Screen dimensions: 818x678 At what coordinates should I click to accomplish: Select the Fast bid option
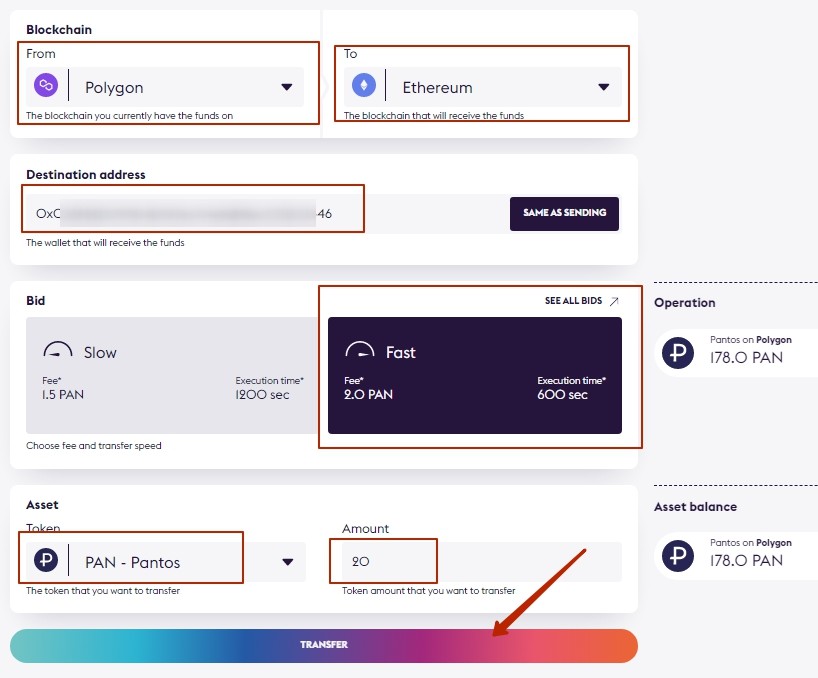point(475,375)
